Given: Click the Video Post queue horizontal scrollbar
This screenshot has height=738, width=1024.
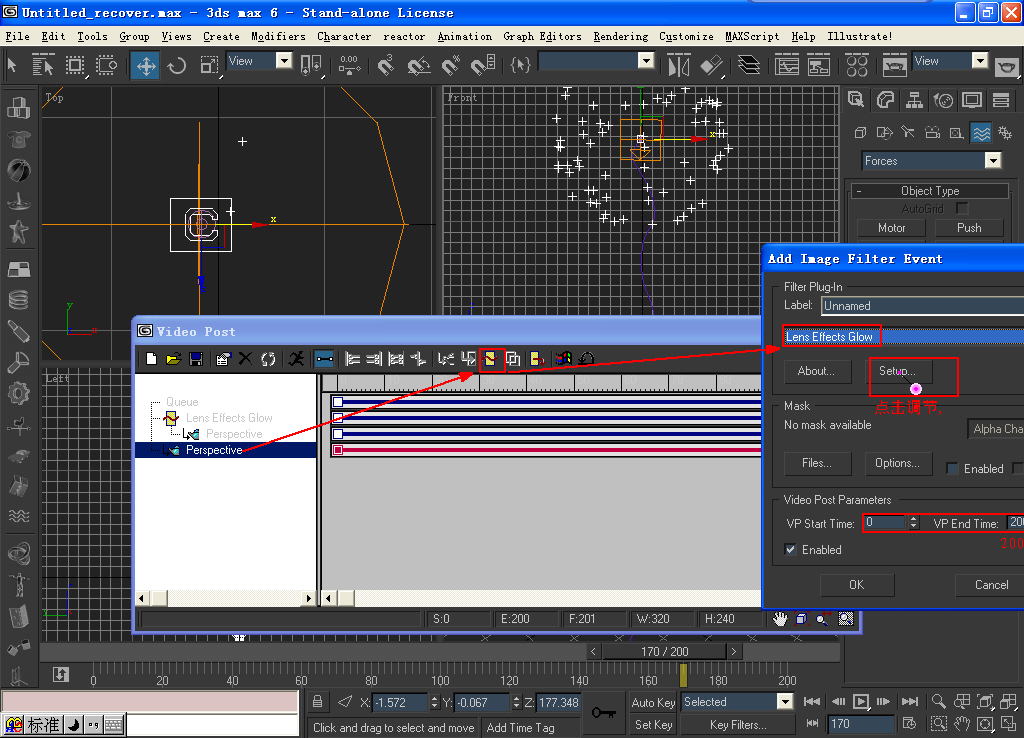Looking at the screenshot, I should (226, 598).
